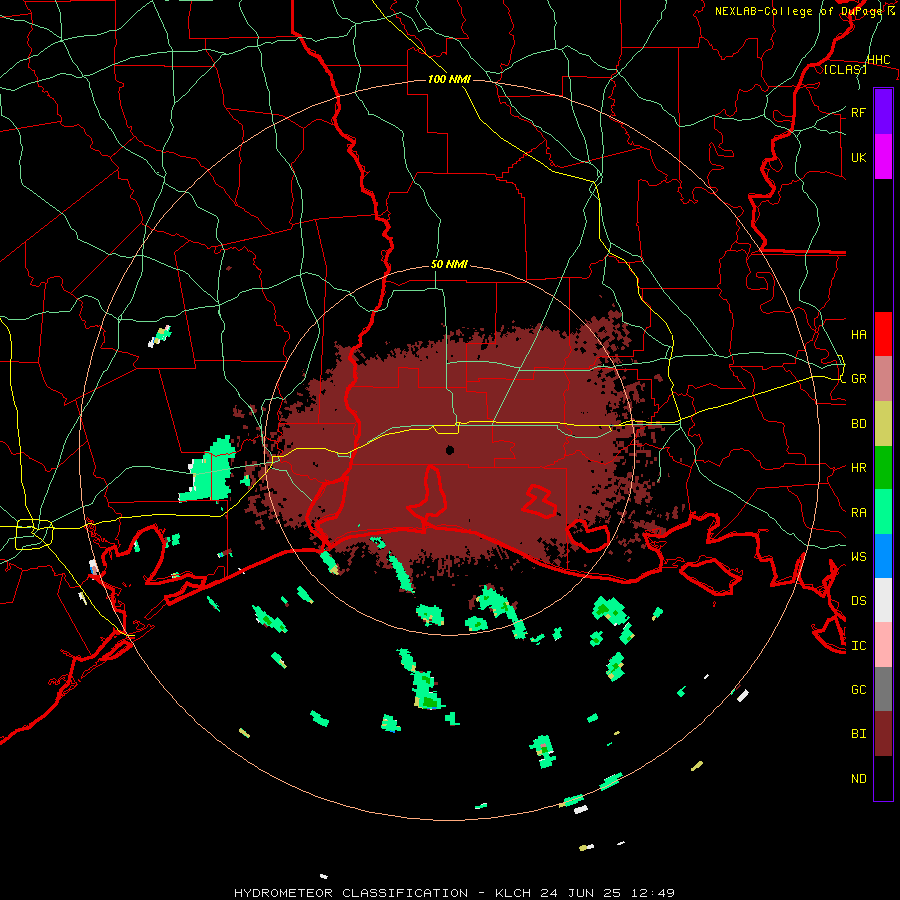Pick the HR dark green legend swatch
The image size is (900, 900).
point(883,468)
